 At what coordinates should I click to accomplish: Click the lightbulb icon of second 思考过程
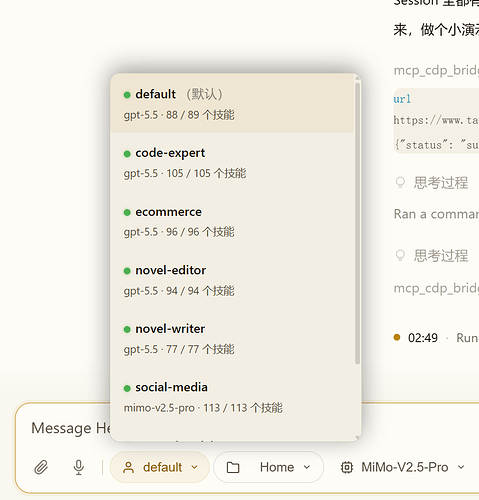tap(400, 256)
